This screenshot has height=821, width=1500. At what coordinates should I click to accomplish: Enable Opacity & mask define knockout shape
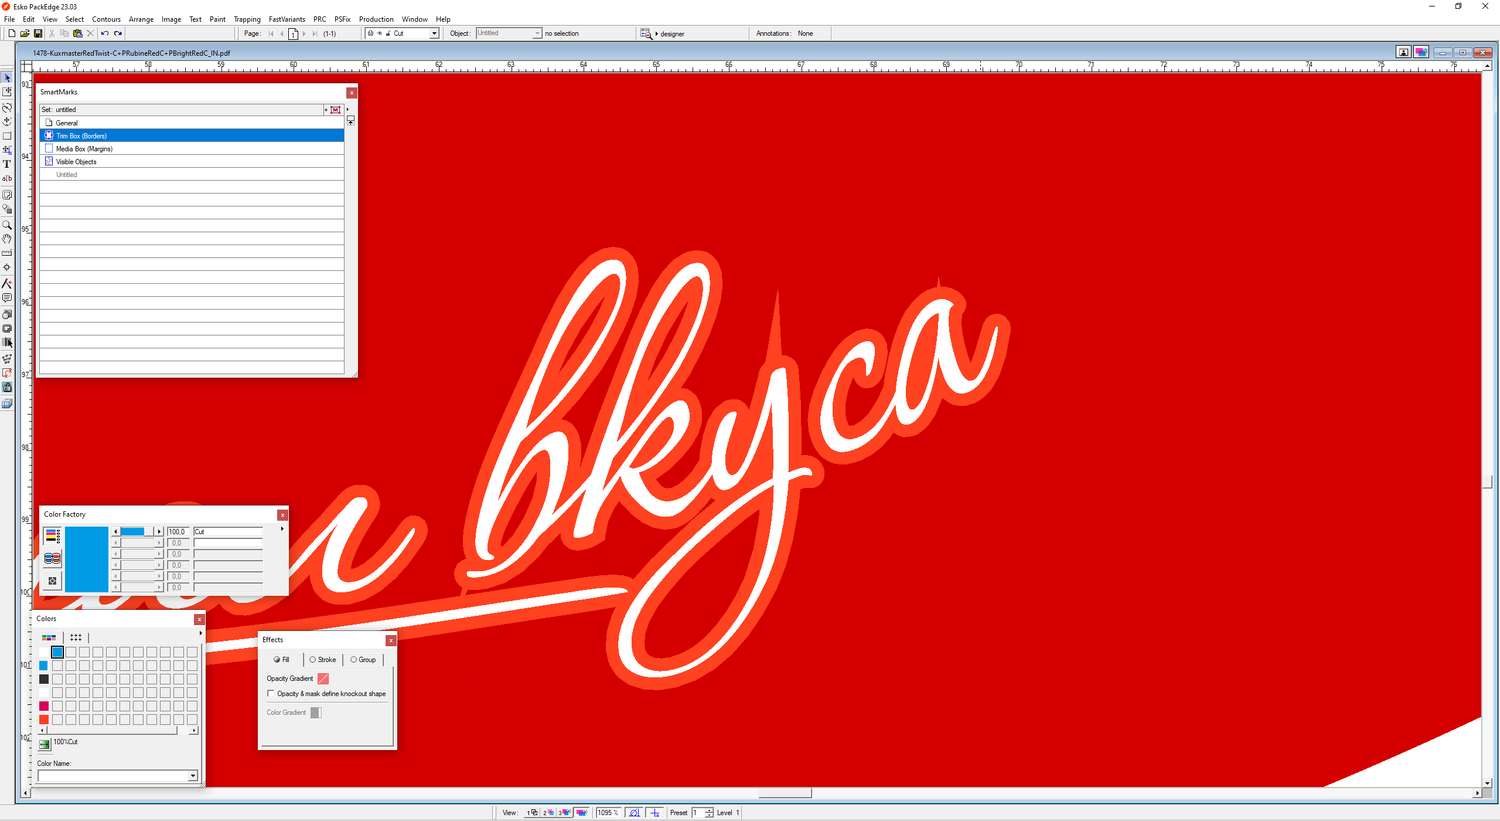click(x=271, y=693)
